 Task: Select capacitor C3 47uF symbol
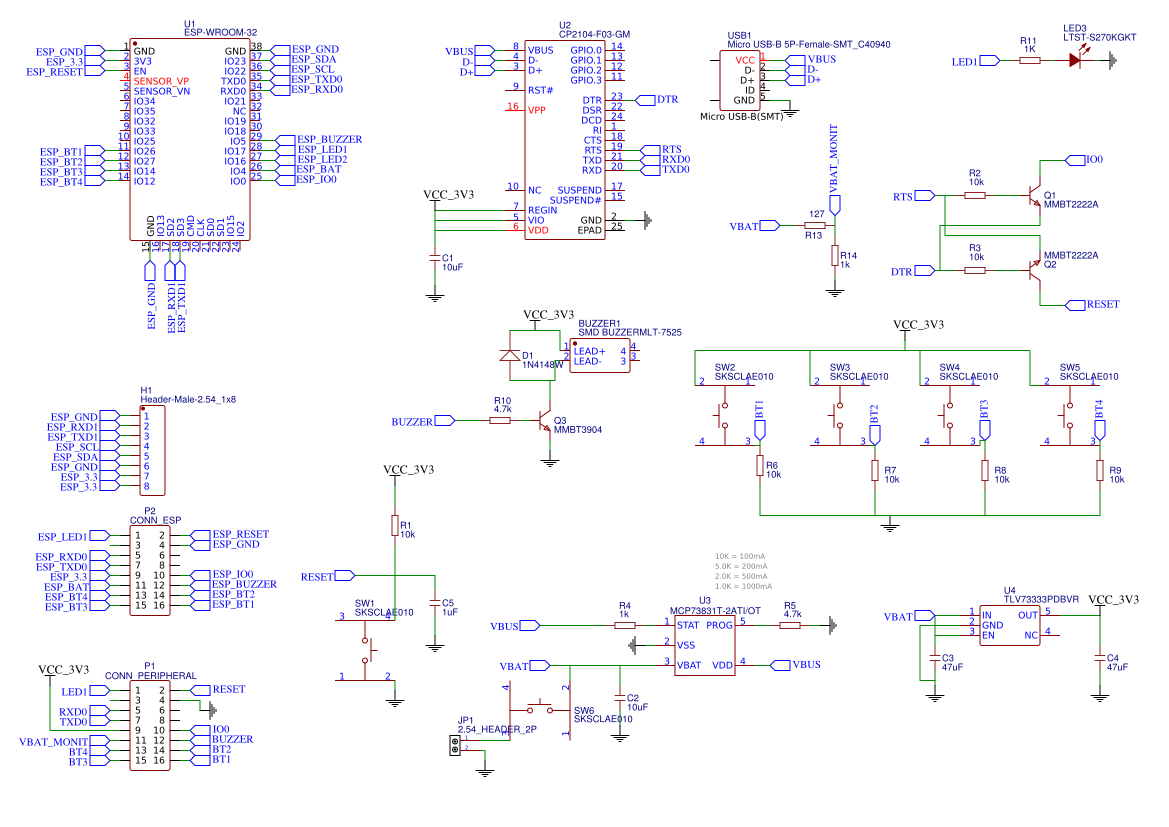[934, 658]
